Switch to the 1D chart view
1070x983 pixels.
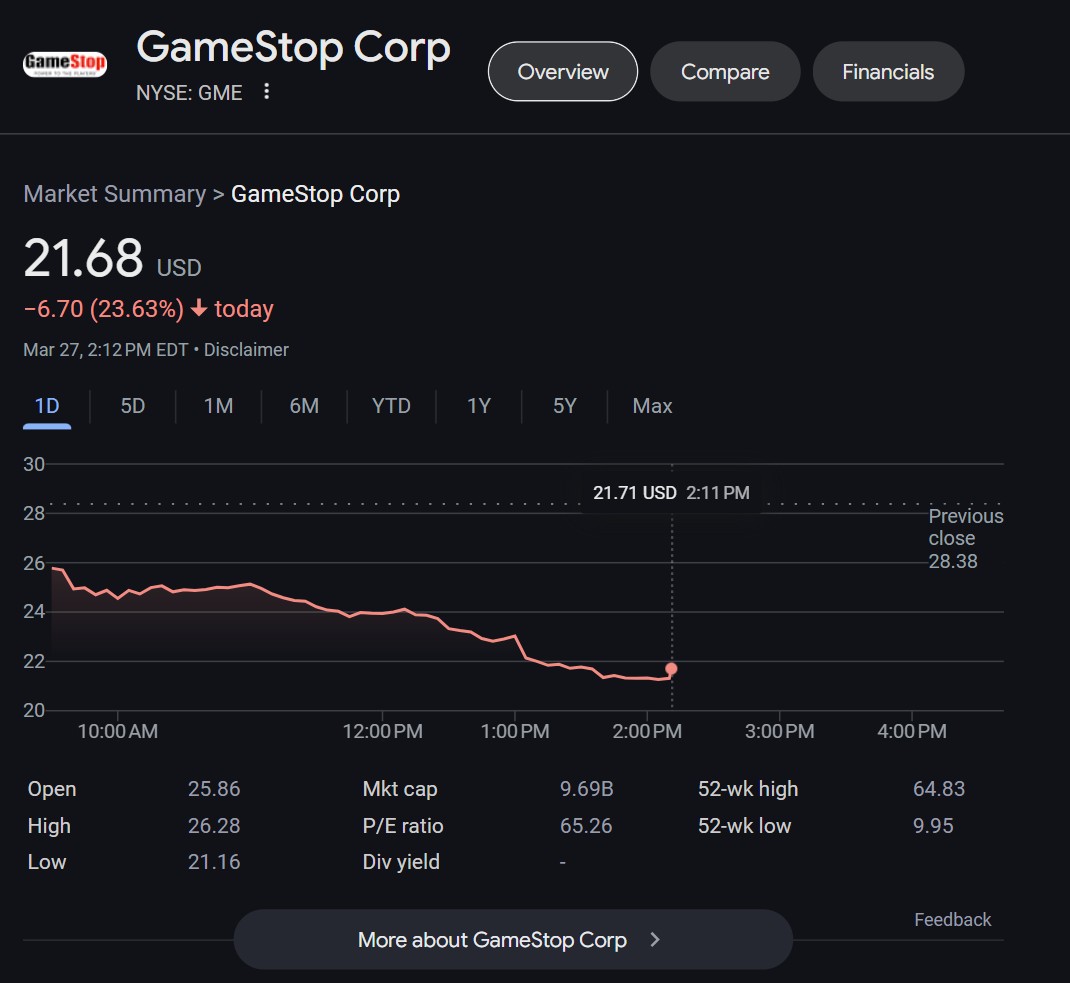pos(45,406)
